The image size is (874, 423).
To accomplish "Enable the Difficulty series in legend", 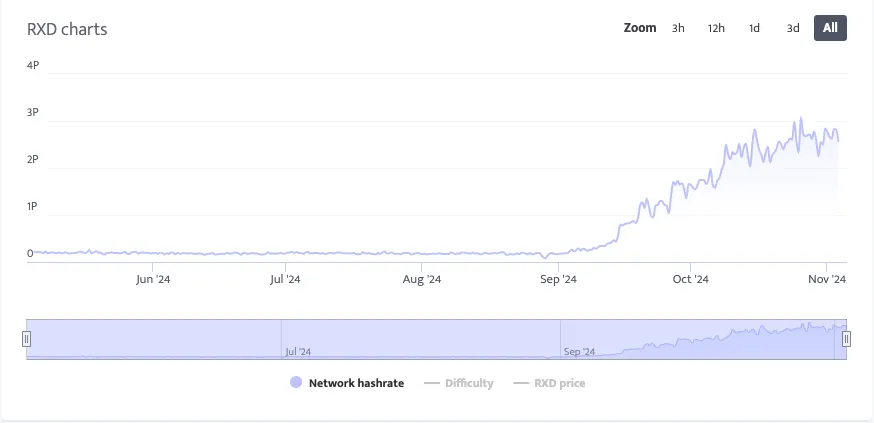I will (x=469, y=383).
